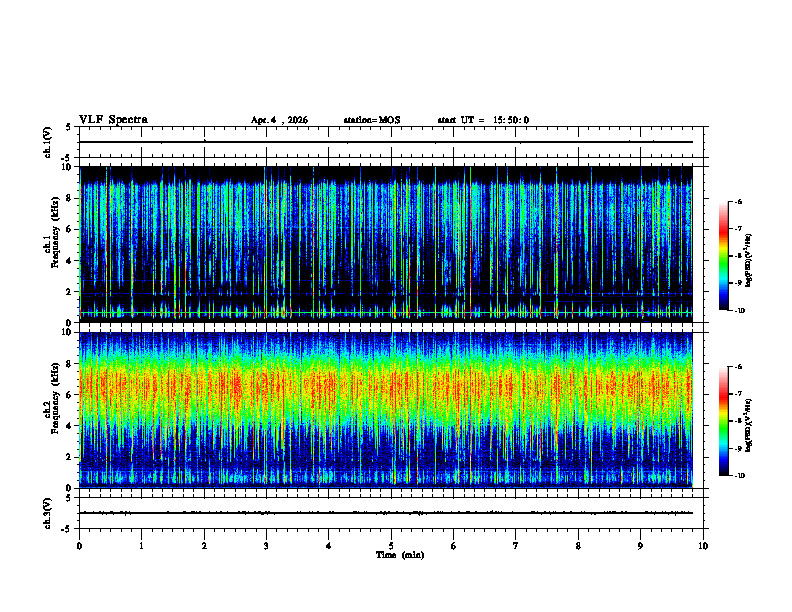Image resolution: width=792 pixels, height=612 pixels.
Task: Click the ch.1 colorbar "-10" scale label
Action: pos(740,311)
